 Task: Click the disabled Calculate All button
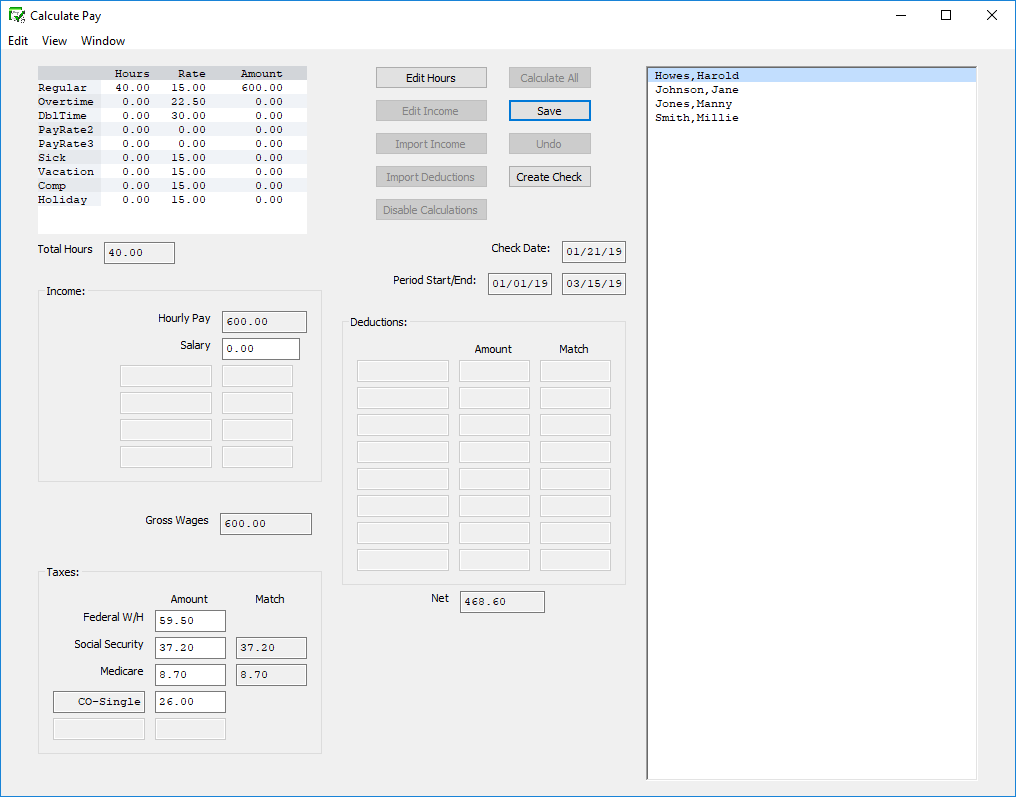549,77
